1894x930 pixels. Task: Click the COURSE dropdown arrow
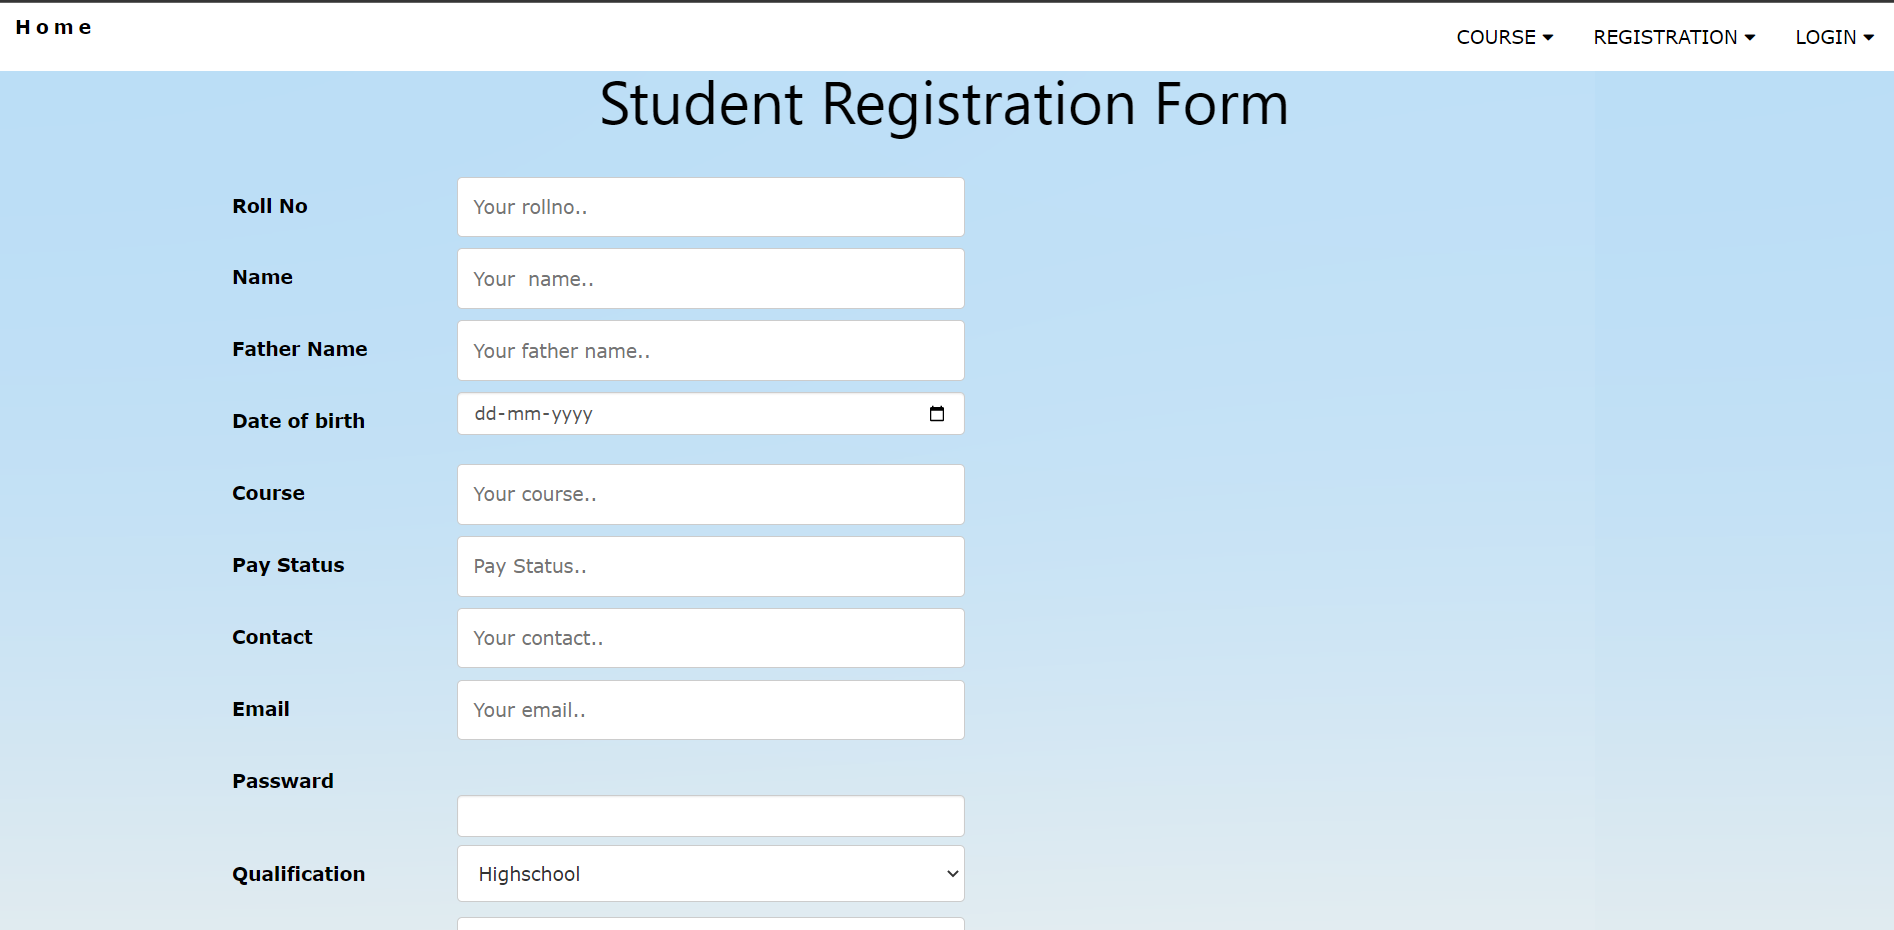point(1548,37)
